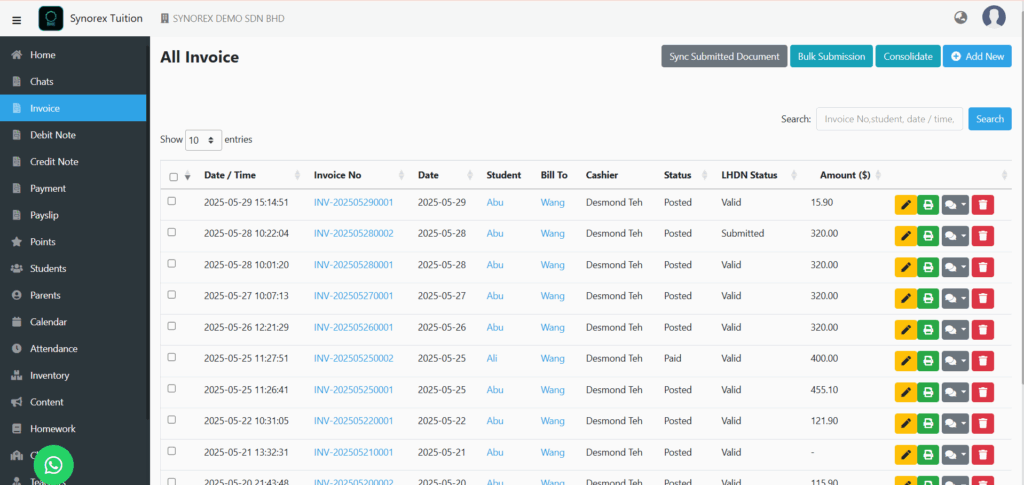Viewport: 1024px width, 485px height.
Task: Delete invoice INV-202505210001
Action: (983, 454)
